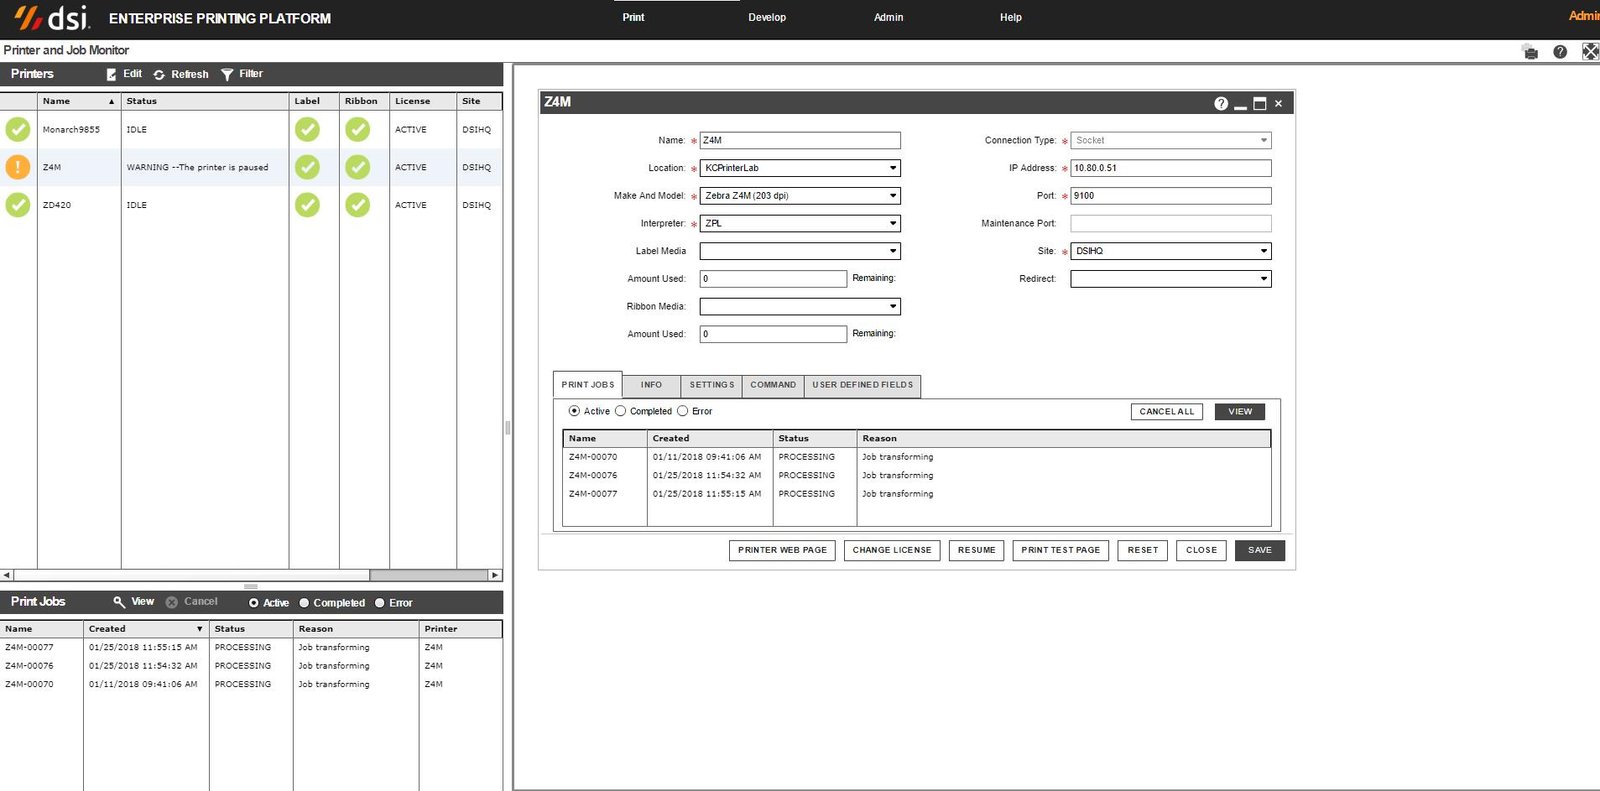
Task: Click the Ribbon check icon in the Z4M row
Action: 358,167
